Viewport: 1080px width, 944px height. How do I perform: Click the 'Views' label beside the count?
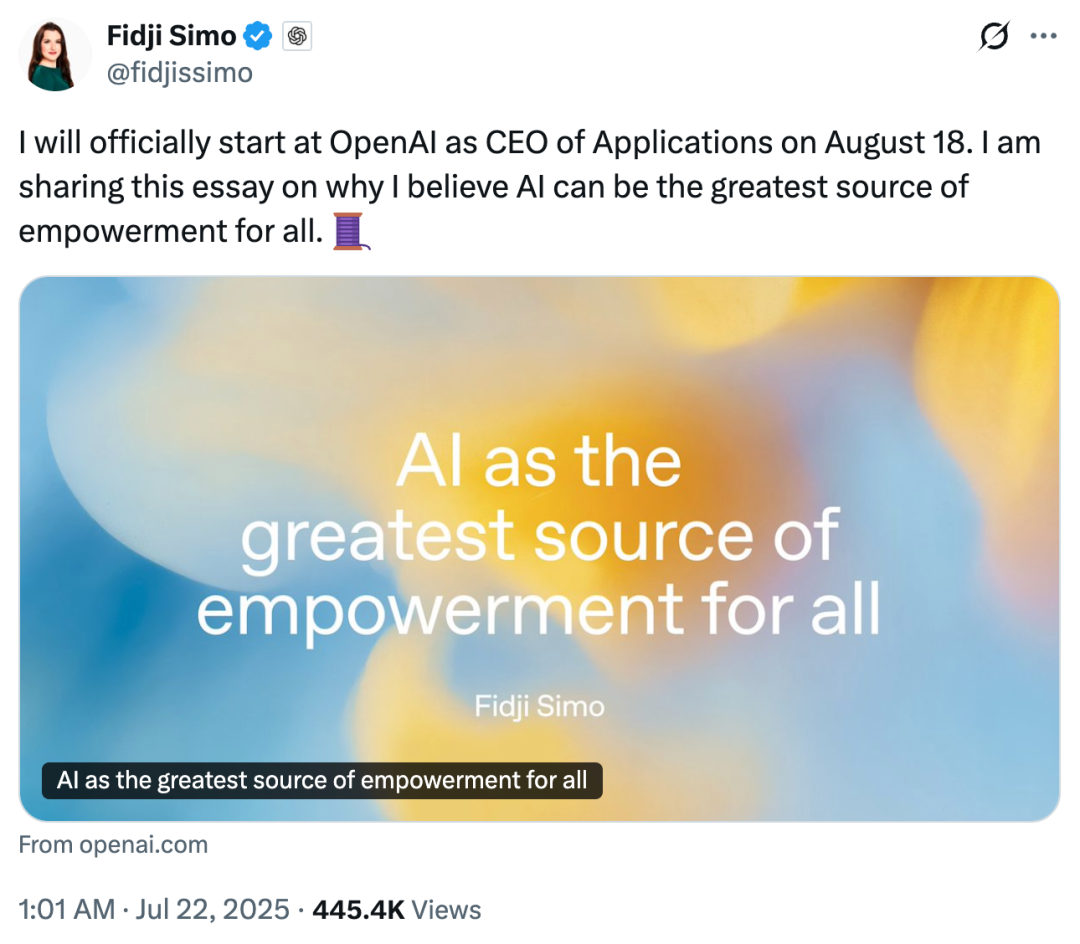coord(446,910)
